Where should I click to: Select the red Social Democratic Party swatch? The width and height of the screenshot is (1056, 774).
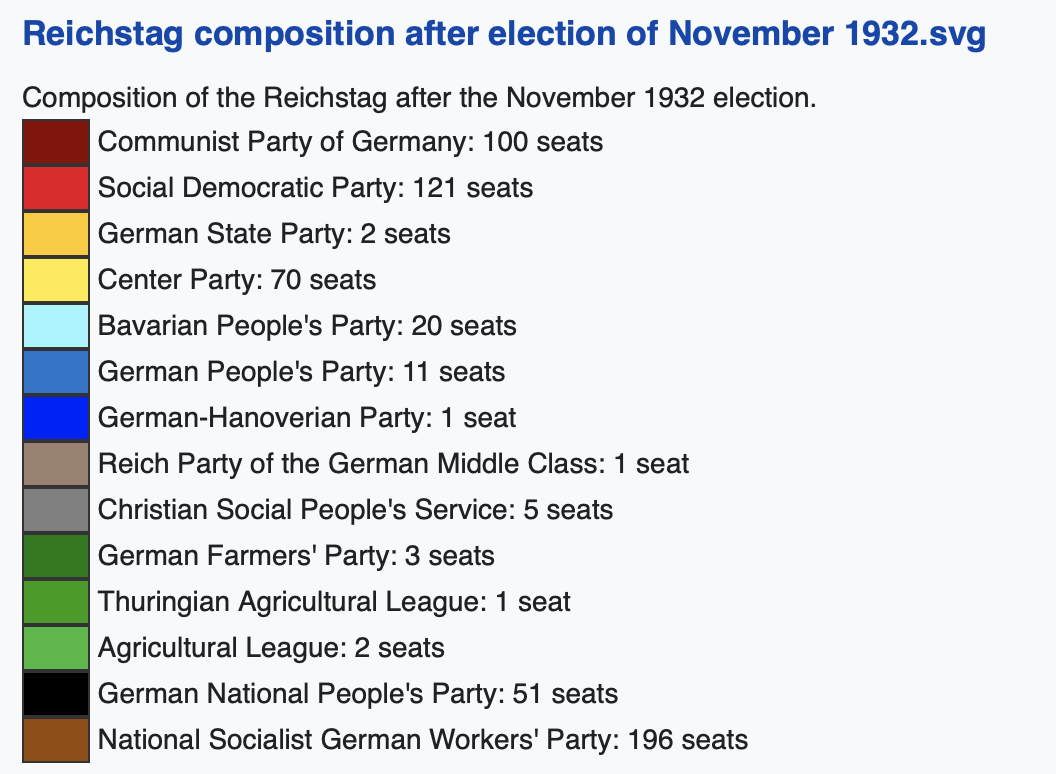click(x=56, y=189)
